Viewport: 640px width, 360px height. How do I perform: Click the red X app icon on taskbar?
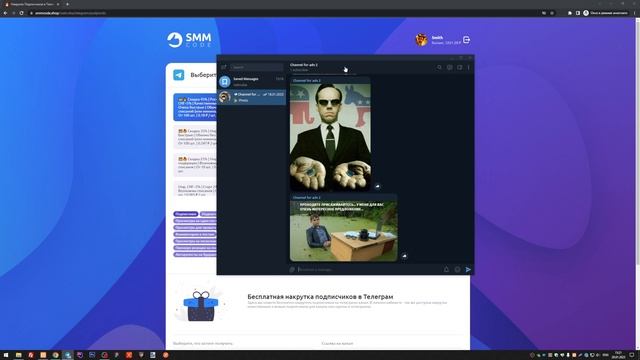point(129,355)
